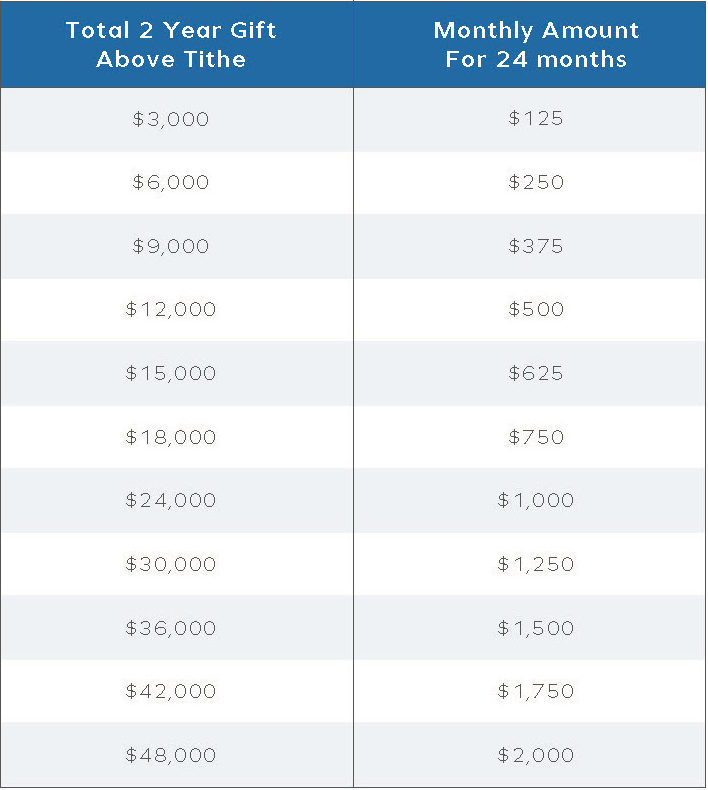Select the $125 monthly amount cell
The height and width of the screenshot is (790, 708).
tap(536, 118)
